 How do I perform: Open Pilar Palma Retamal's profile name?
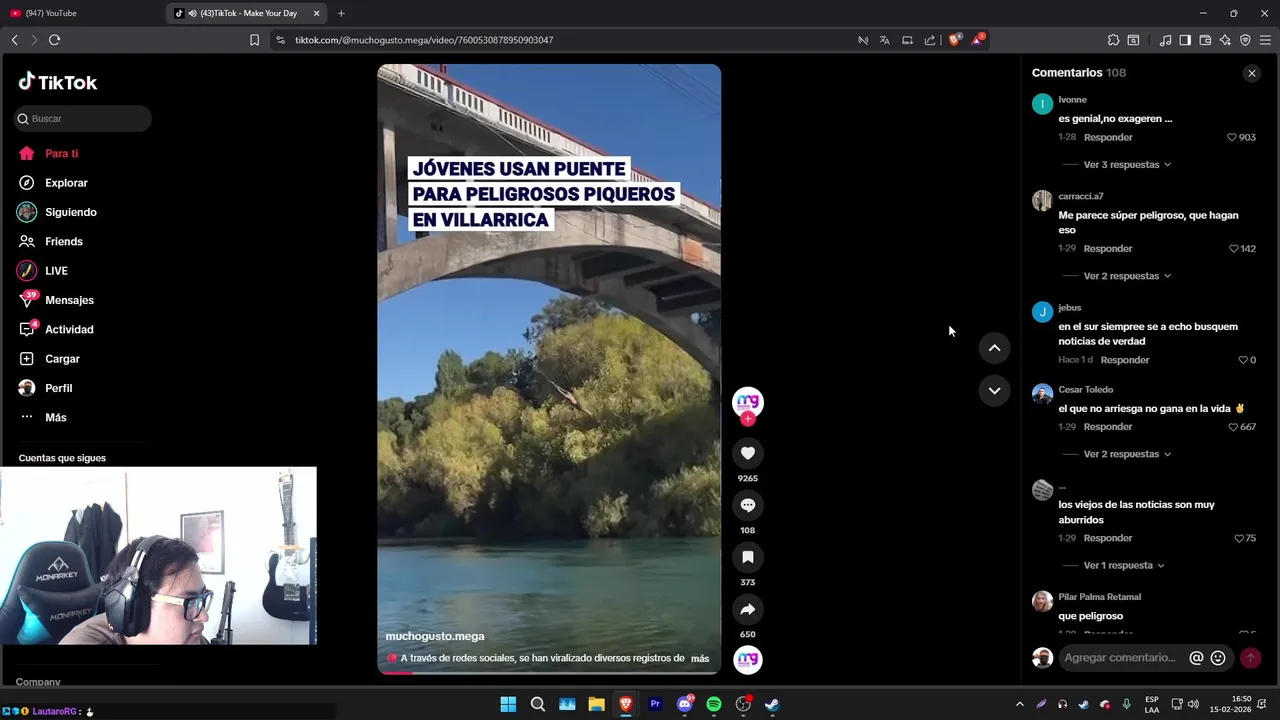(x=1099, y=597)
